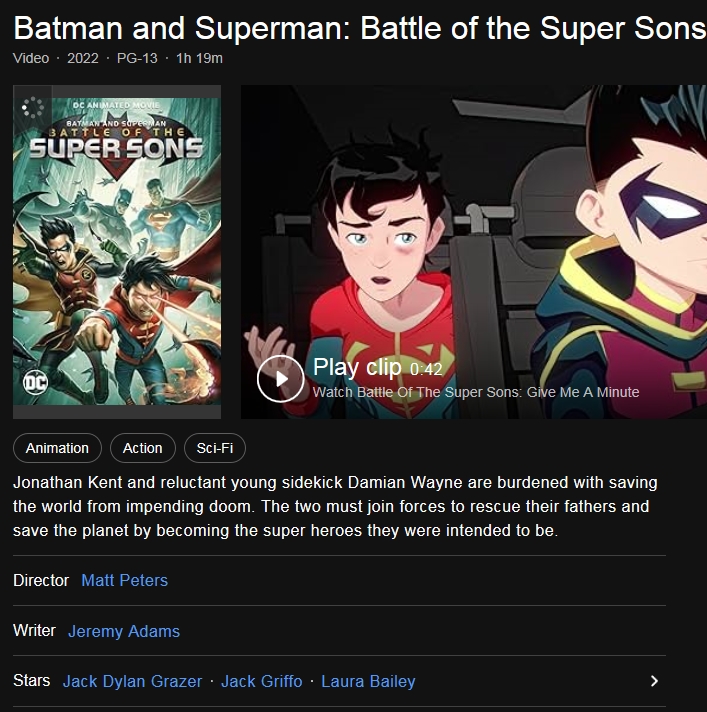Select the Sci-Fi genre chip
The height and width of the screenshot is (712, 707).
pos(215,448)
